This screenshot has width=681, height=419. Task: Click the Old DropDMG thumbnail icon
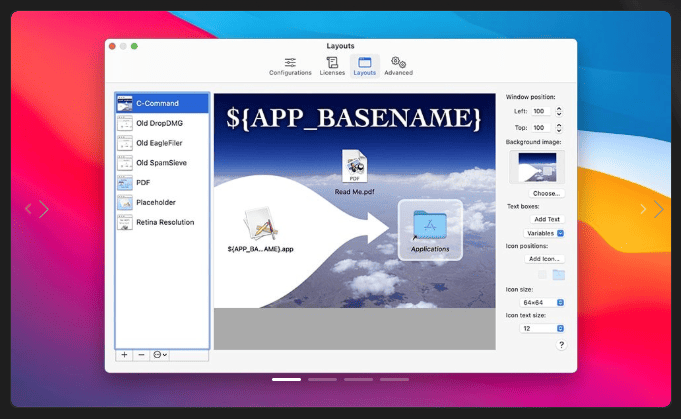tap(125, 123)
